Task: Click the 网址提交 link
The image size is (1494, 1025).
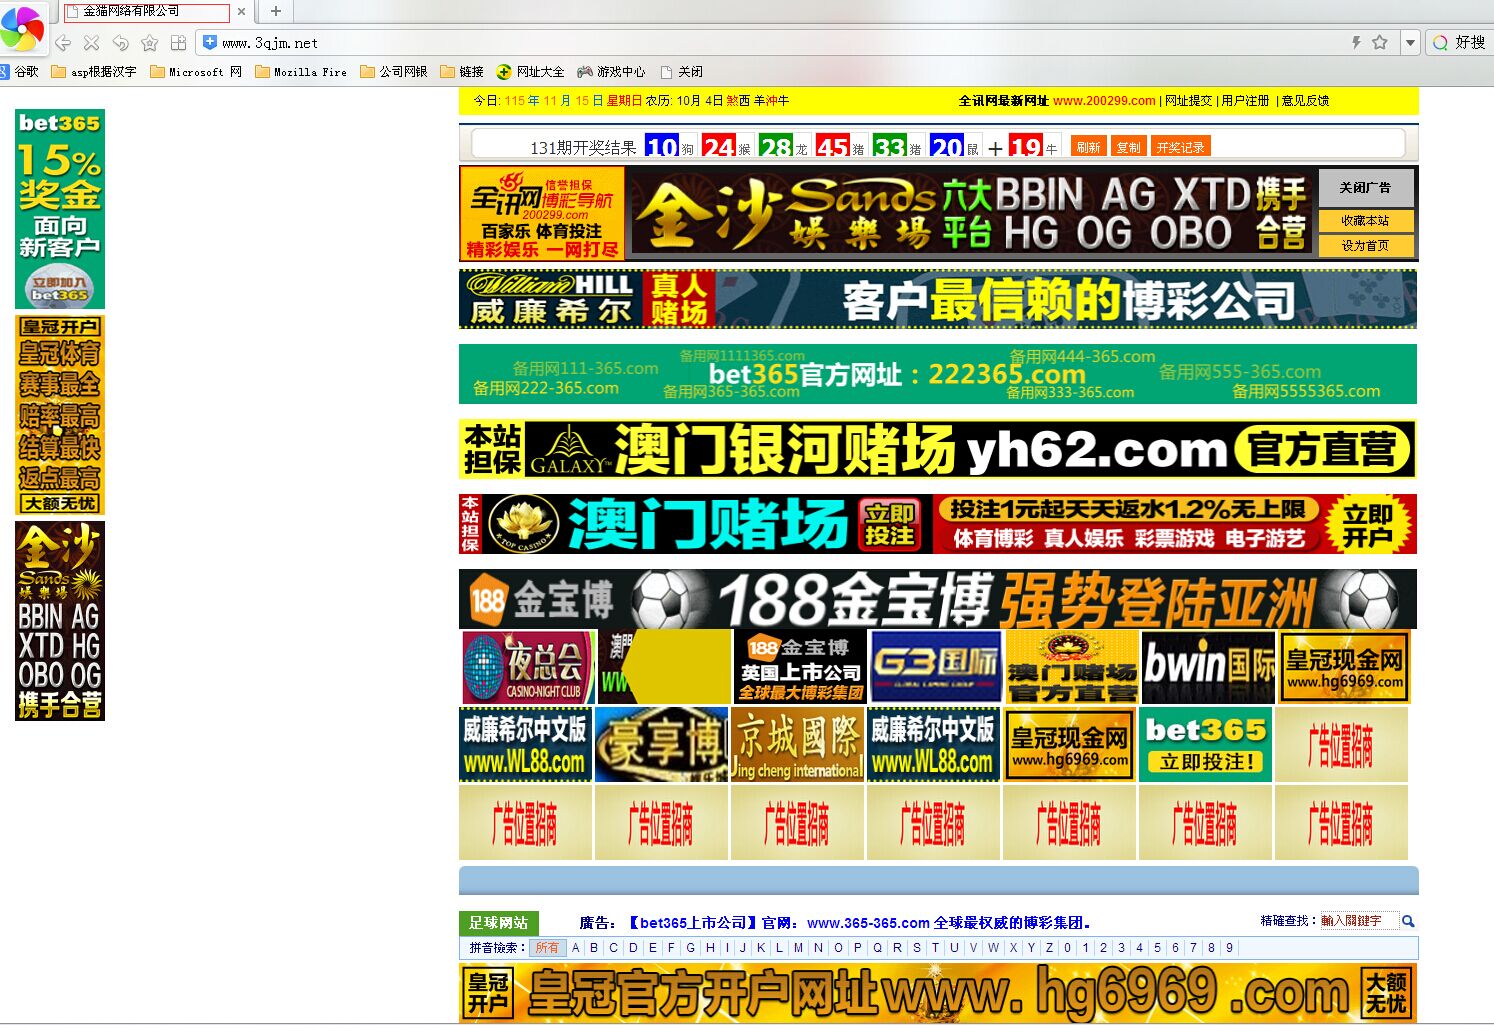Action: pyautogui.click(x=1188, y=101)
